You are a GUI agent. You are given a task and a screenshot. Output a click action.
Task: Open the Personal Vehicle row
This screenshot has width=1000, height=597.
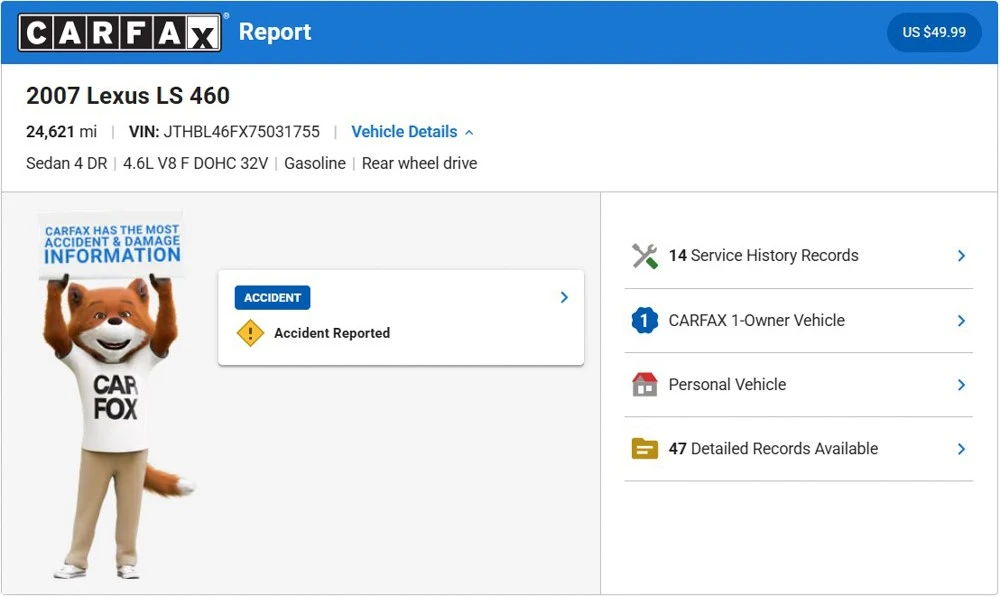tap(798, 385)
